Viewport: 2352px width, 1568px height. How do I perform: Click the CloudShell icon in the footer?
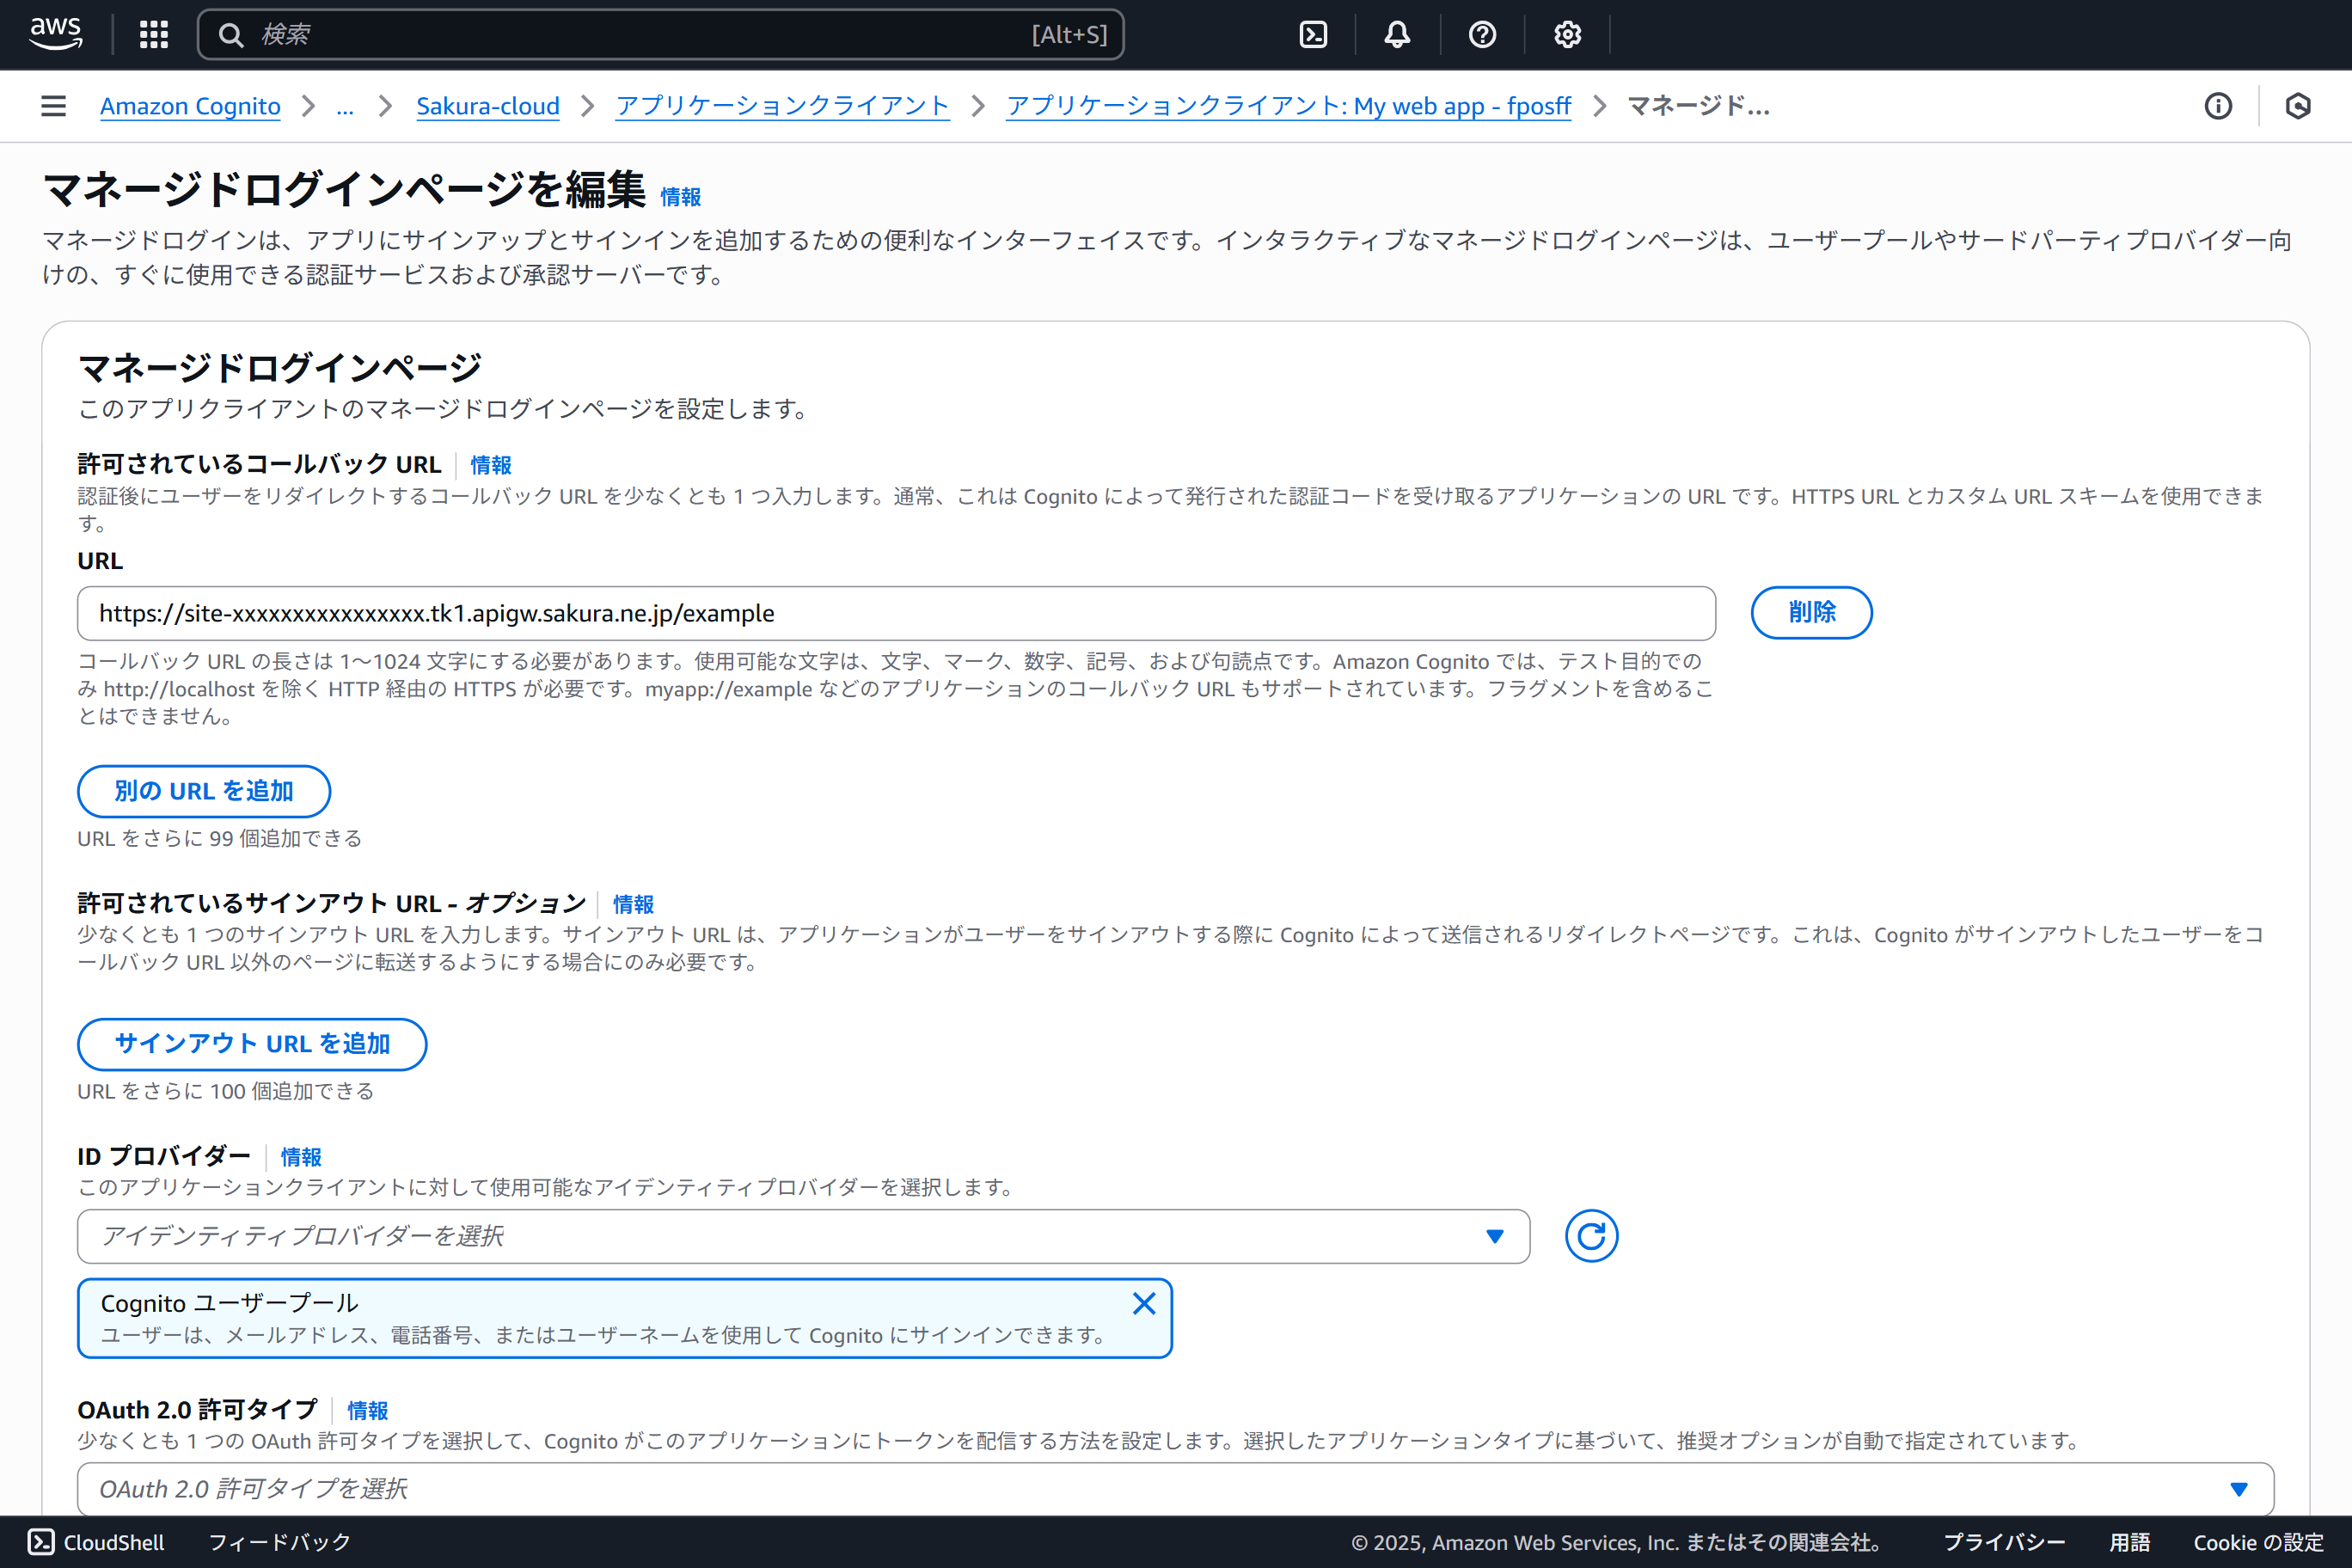click(x=41, y=1542)
